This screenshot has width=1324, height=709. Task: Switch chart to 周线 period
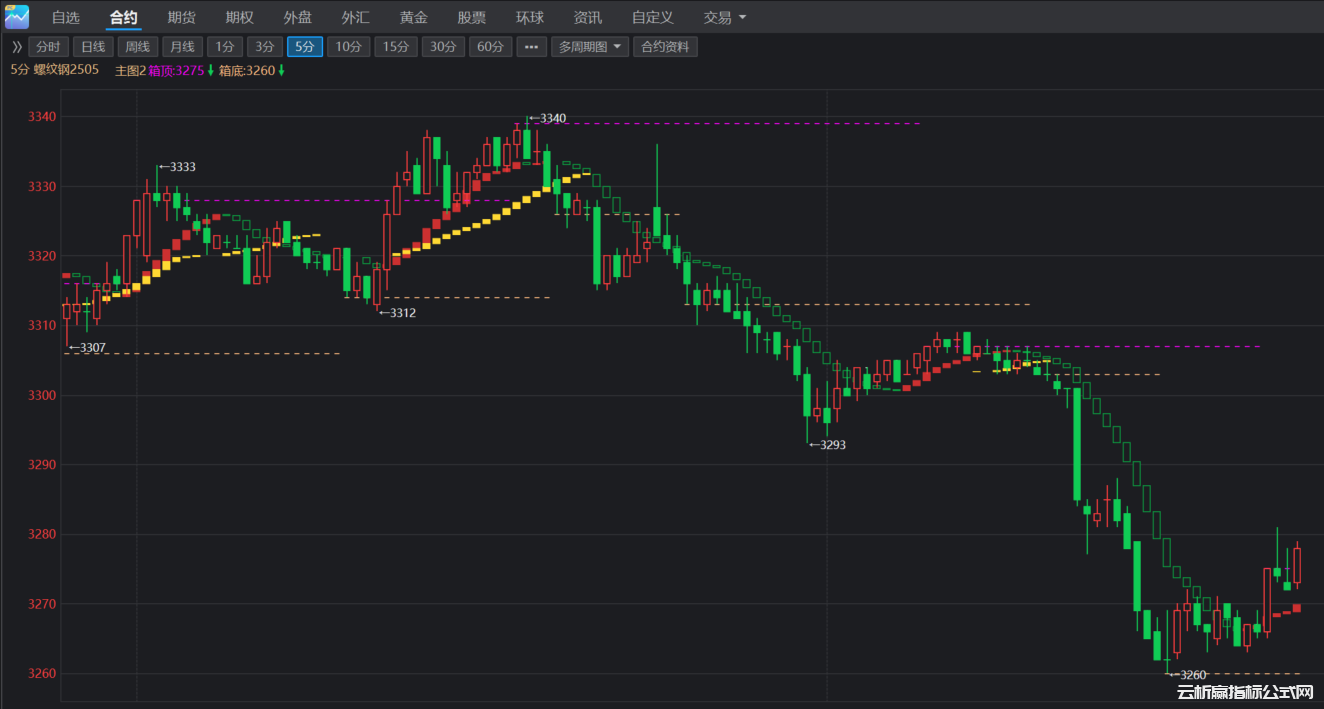137,47
